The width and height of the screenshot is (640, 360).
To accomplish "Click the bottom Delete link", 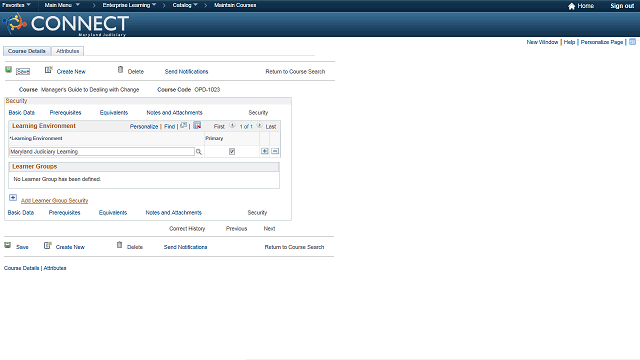I will (135, 247).
